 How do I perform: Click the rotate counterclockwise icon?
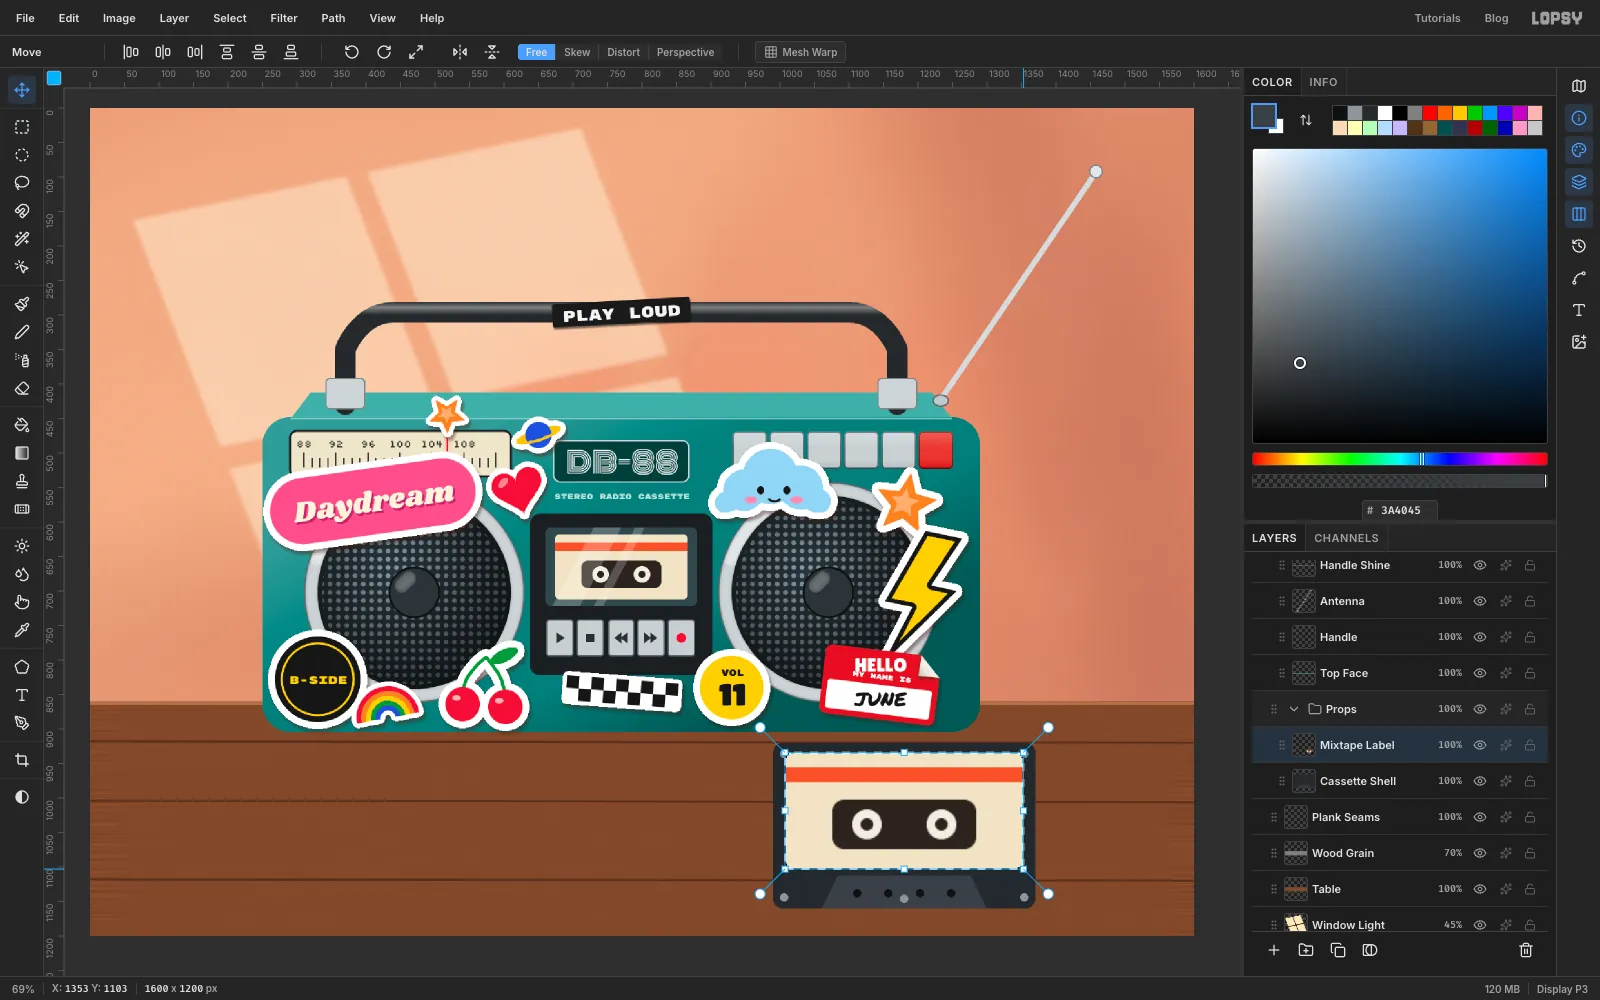click(x=351, y=52)
